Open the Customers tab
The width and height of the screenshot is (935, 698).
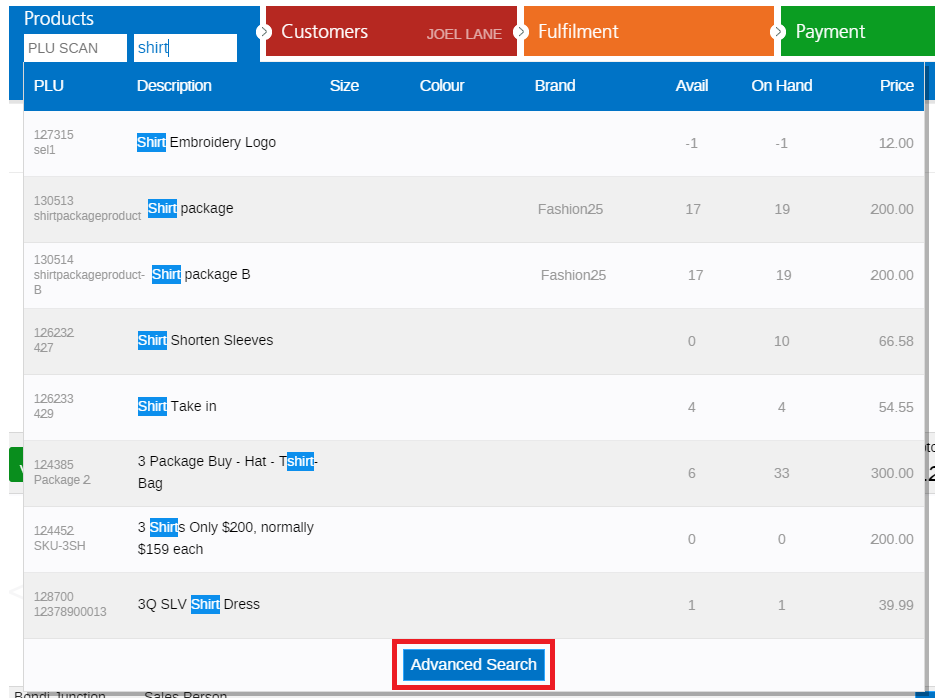click(x=391, y=31)
